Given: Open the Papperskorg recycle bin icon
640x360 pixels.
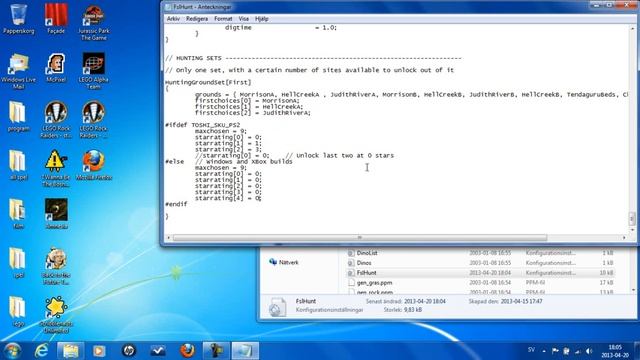Looking at the screenshot, I should click(x=18, y=19).
